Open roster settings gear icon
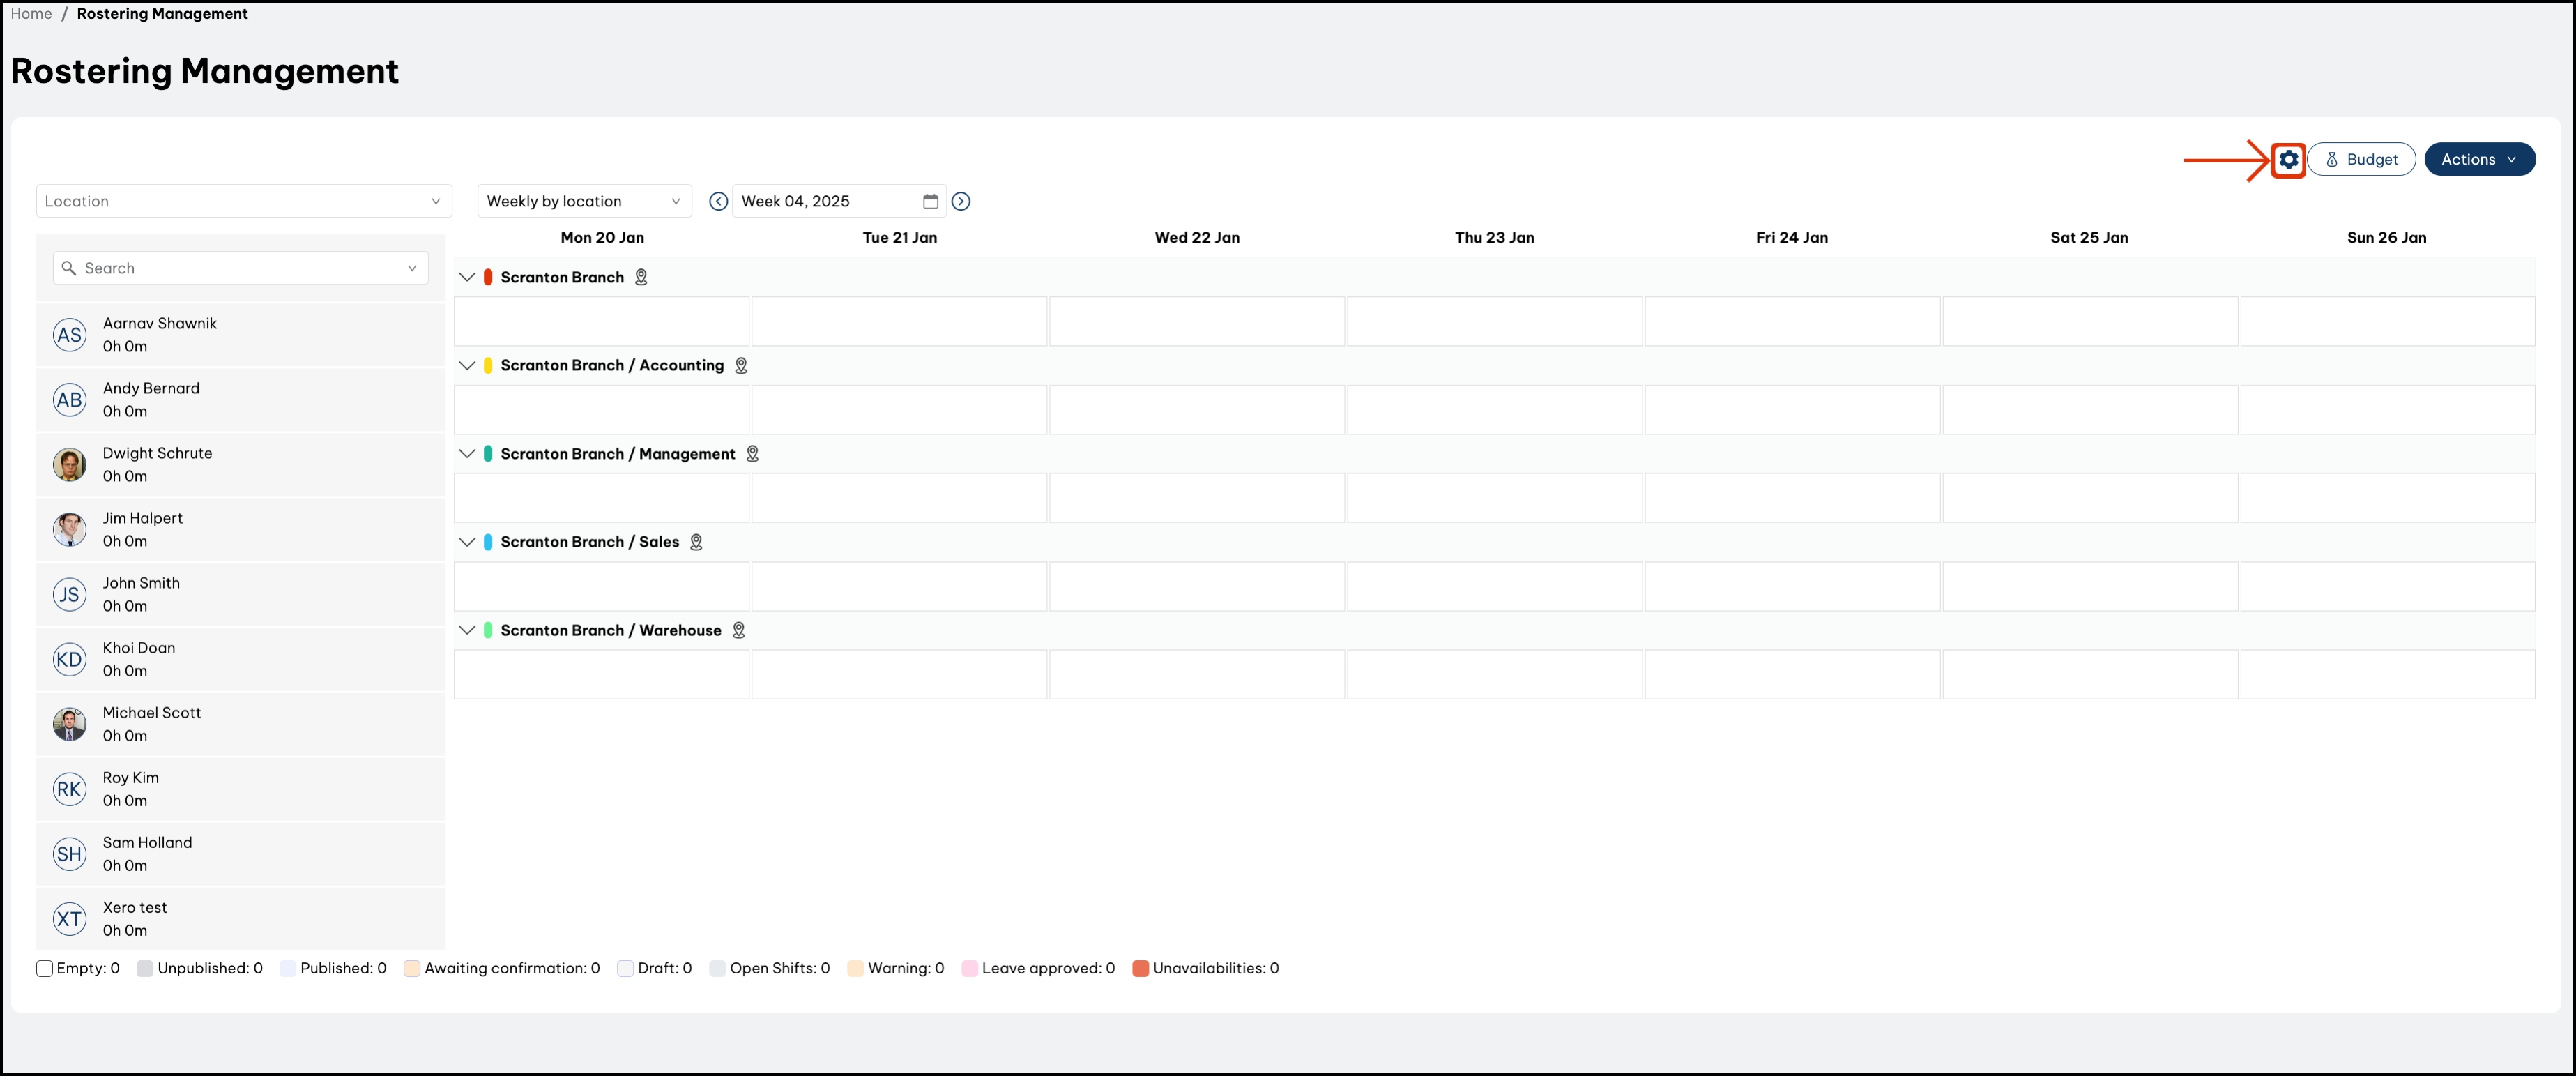The image size is (2576, 1076). [x=2288, y=160]
